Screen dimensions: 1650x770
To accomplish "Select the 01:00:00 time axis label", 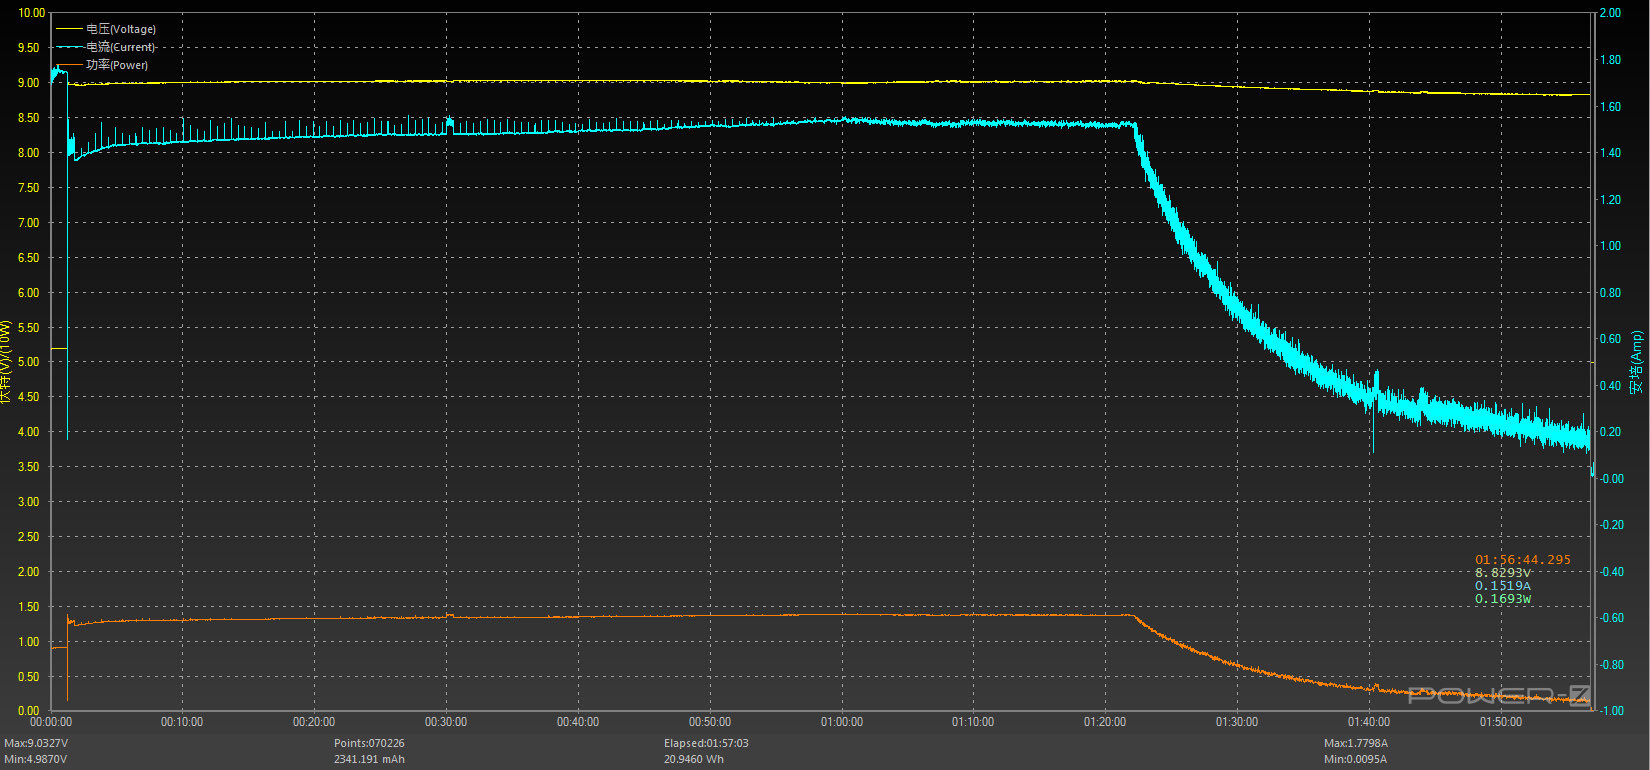I will 841,722.
